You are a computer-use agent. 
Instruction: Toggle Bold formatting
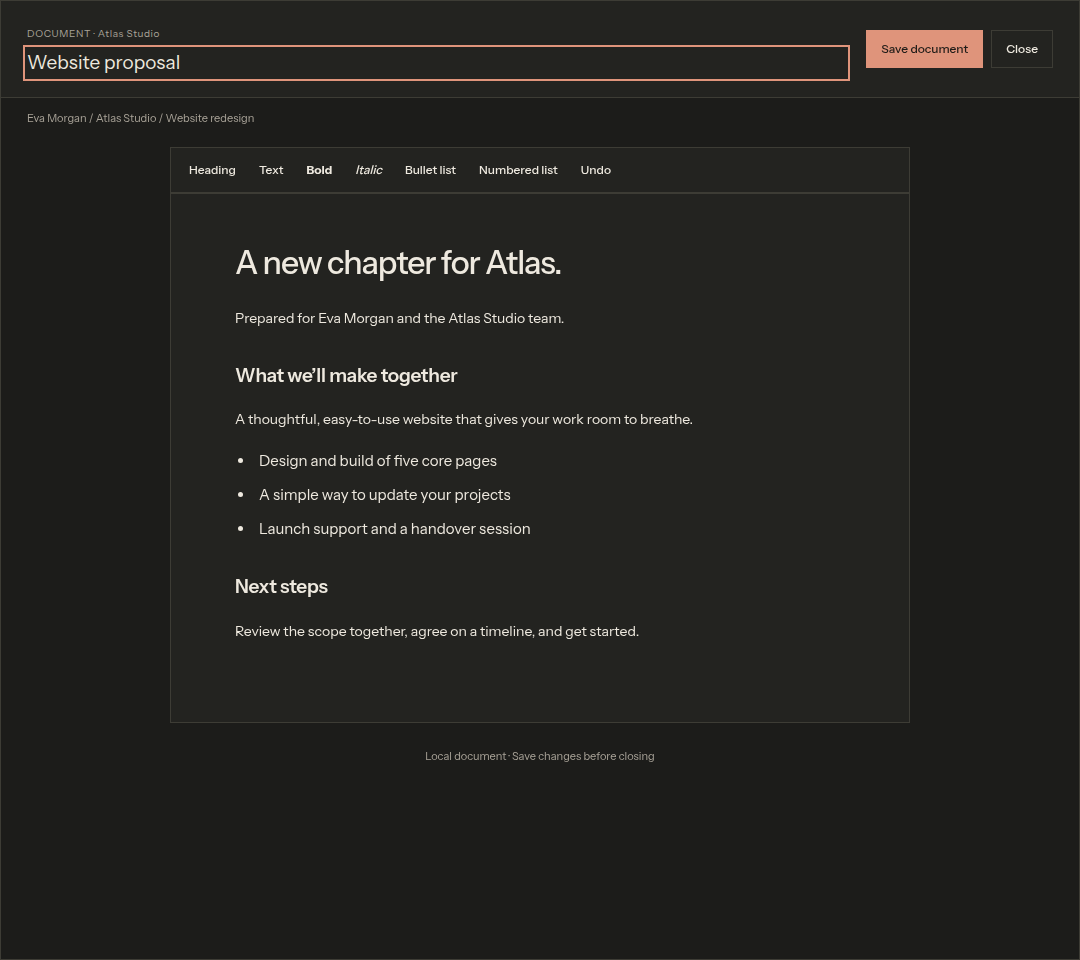[319, 170]
